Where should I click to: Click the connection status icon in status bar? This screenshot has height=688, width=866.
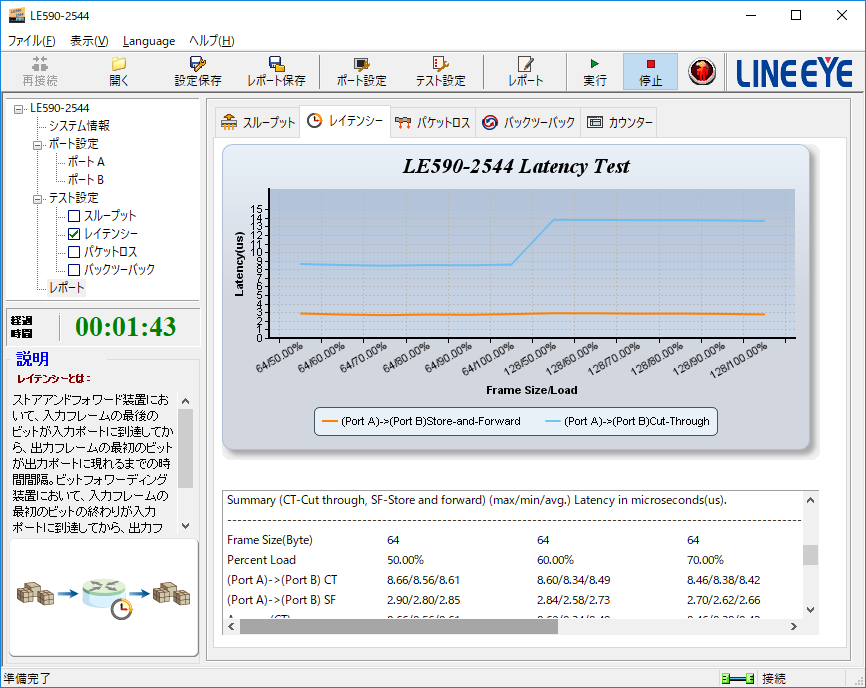pyautogui.click(x=738, y=678)
